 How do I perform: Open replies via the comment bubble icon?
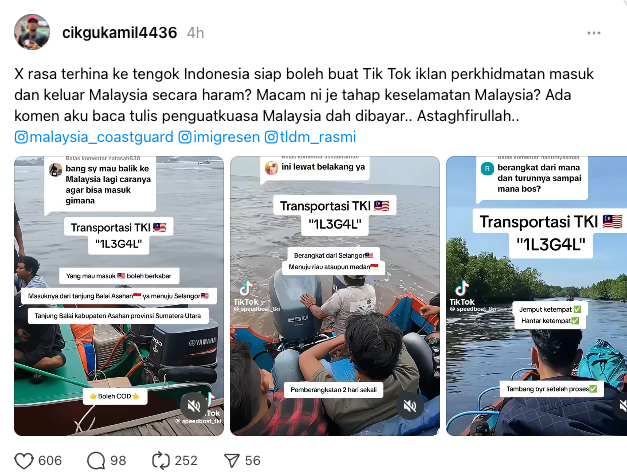(96, 461)
